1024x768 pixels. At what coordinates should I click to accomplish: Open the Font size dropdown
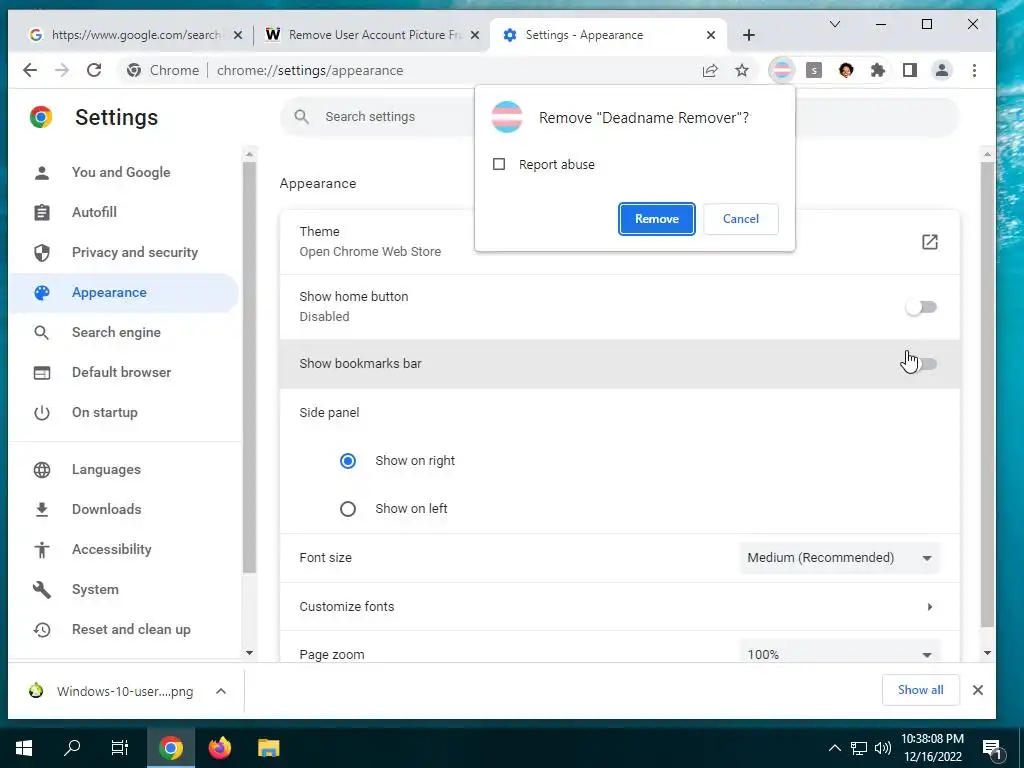(x=840, y=558)
